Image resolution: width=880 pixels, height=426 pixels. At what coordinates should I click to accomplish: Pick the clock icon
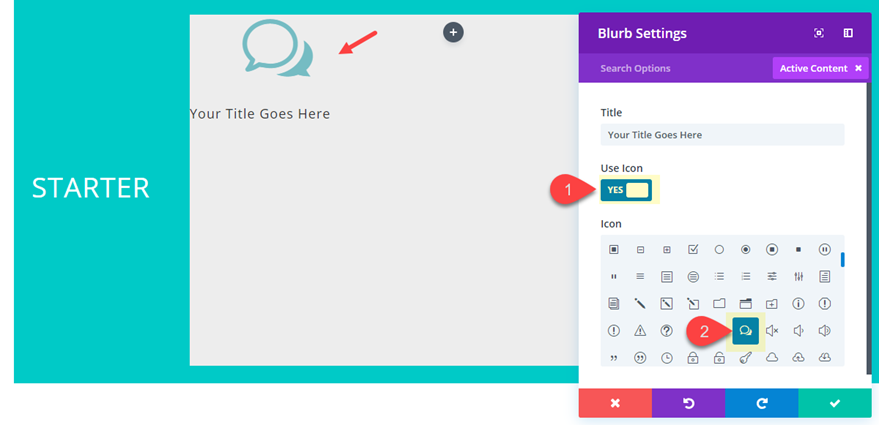tap(666, 358)
